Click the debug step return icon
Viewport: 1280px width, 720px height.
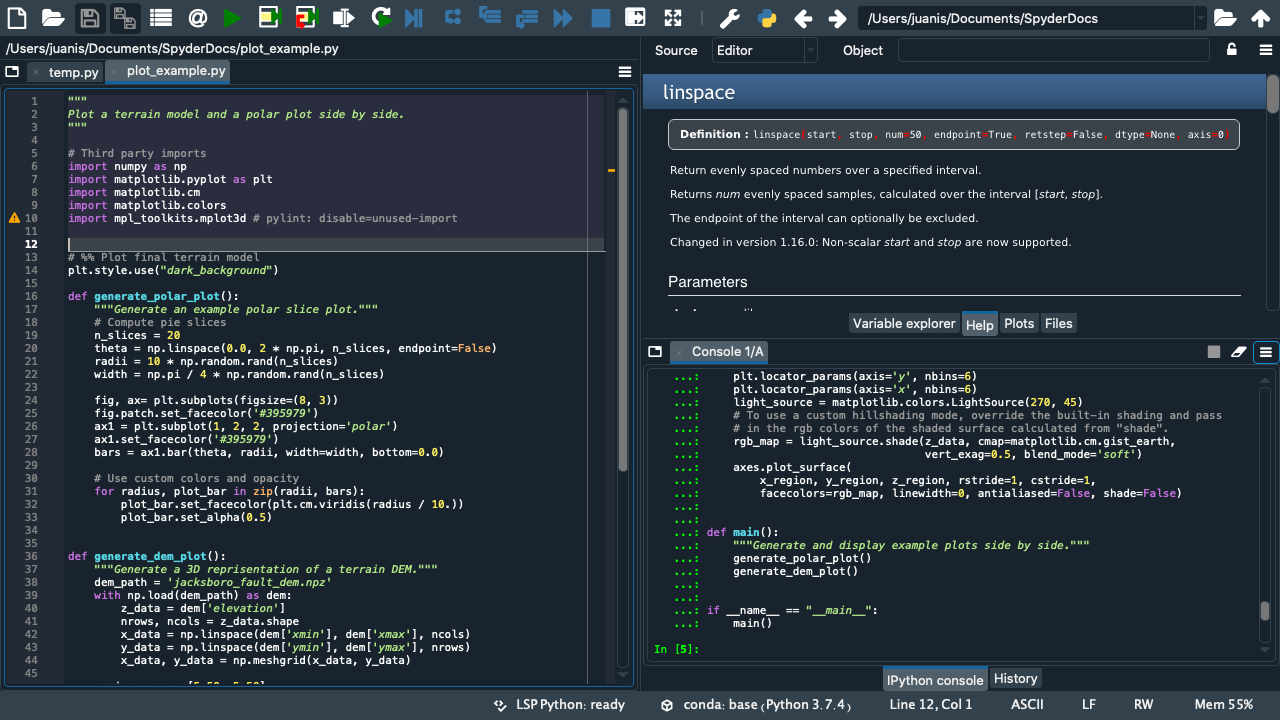526,17
